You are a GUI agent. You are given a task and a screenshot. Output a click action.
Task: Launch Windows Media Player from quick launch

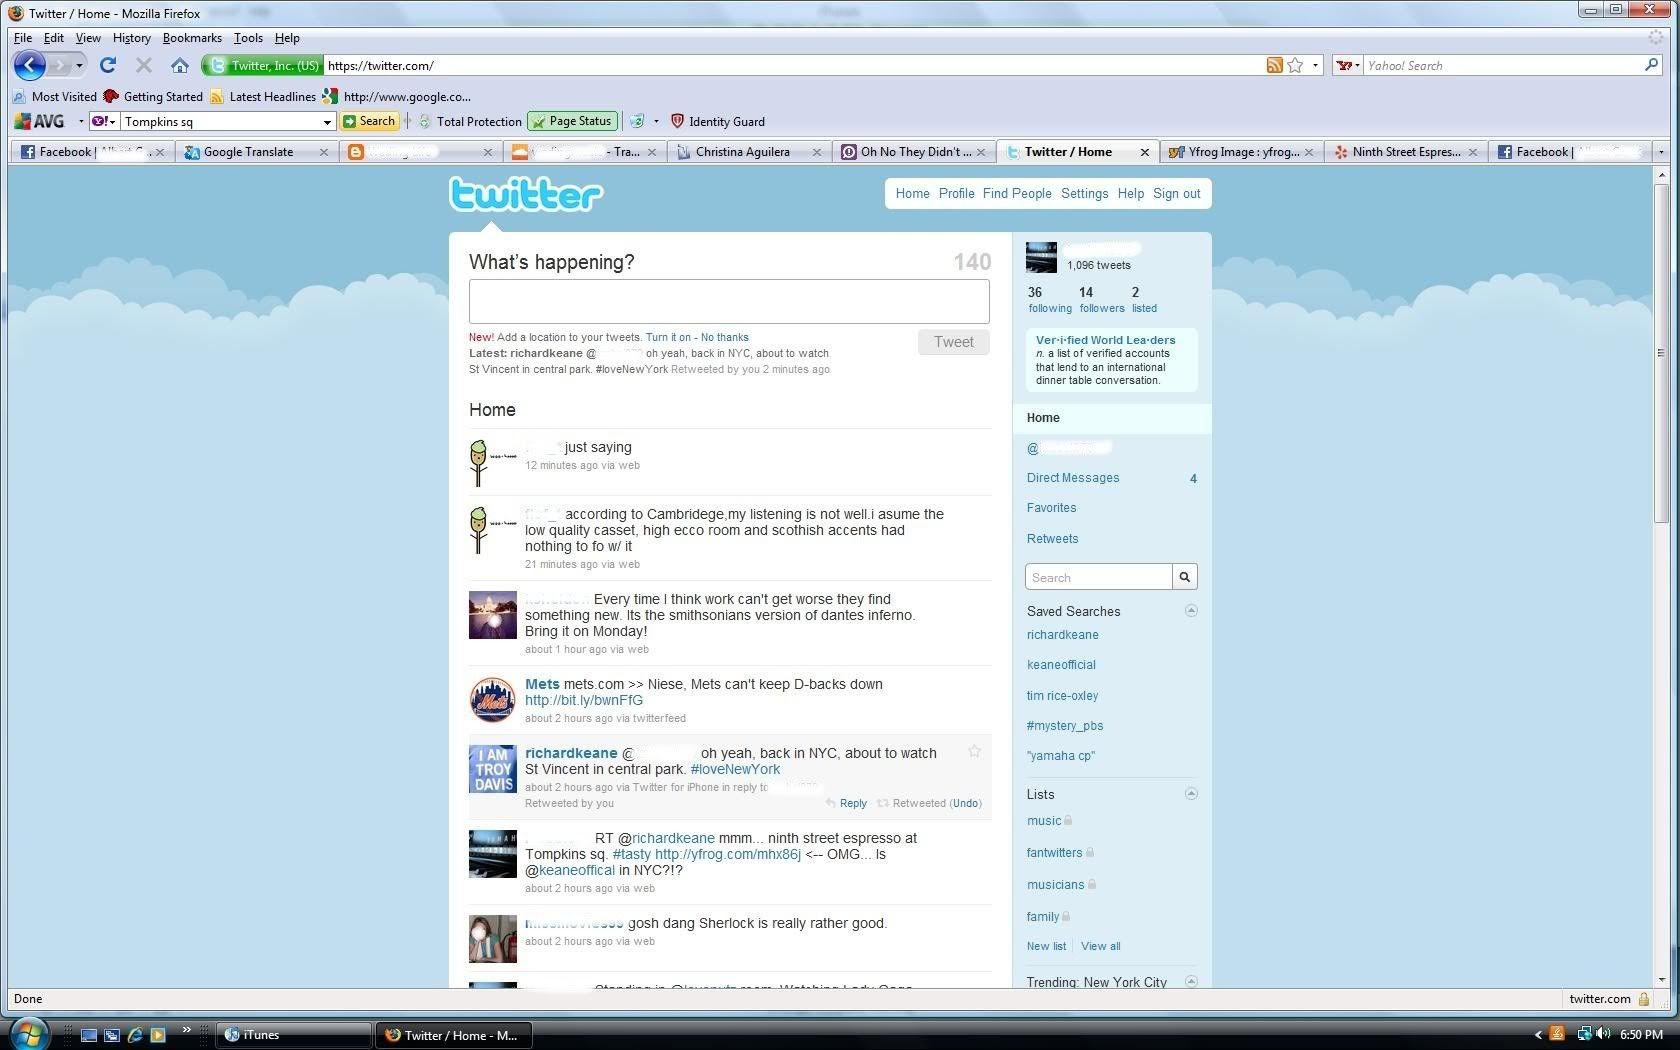coord(158,1035)
